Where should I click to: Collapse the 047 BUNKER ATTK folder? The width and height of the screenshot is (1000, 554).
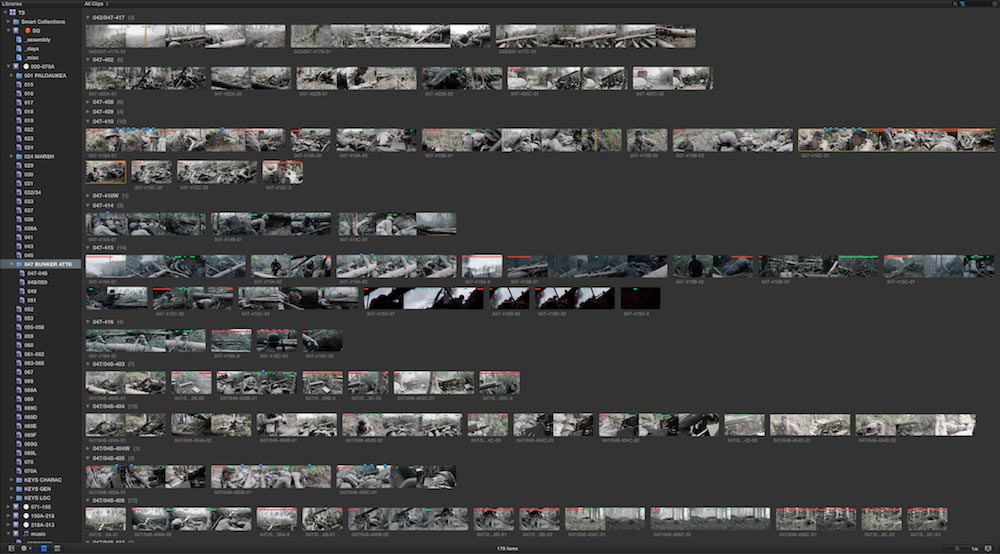coord(11,264)
